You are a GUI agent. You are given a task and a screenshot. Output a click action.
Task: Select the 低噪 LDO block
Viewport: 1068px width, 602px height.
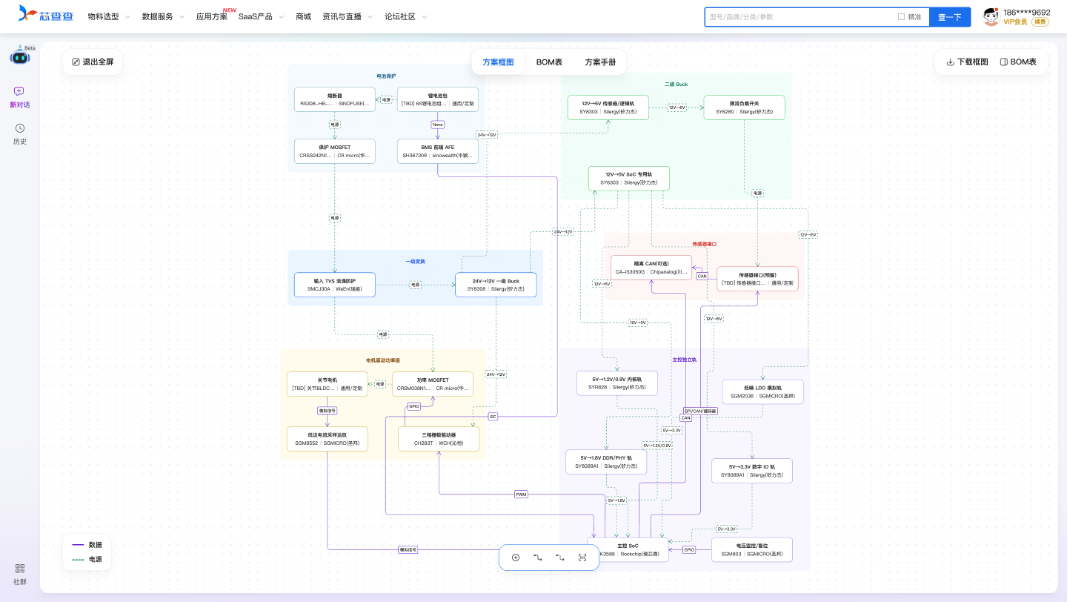coord(762,392)
